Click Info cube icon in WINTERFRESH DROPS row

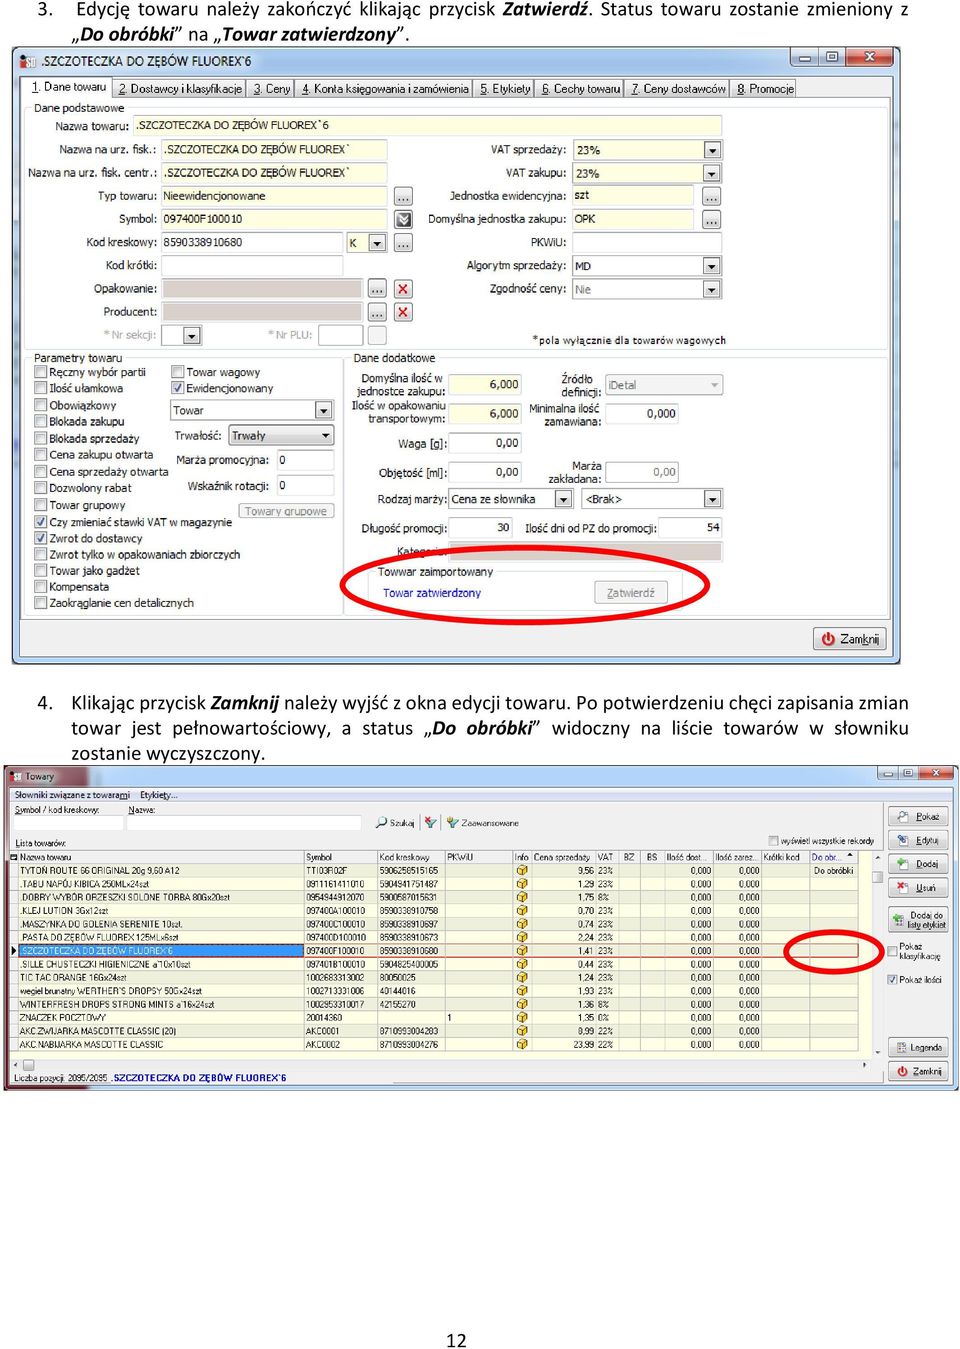point(521,1004)
